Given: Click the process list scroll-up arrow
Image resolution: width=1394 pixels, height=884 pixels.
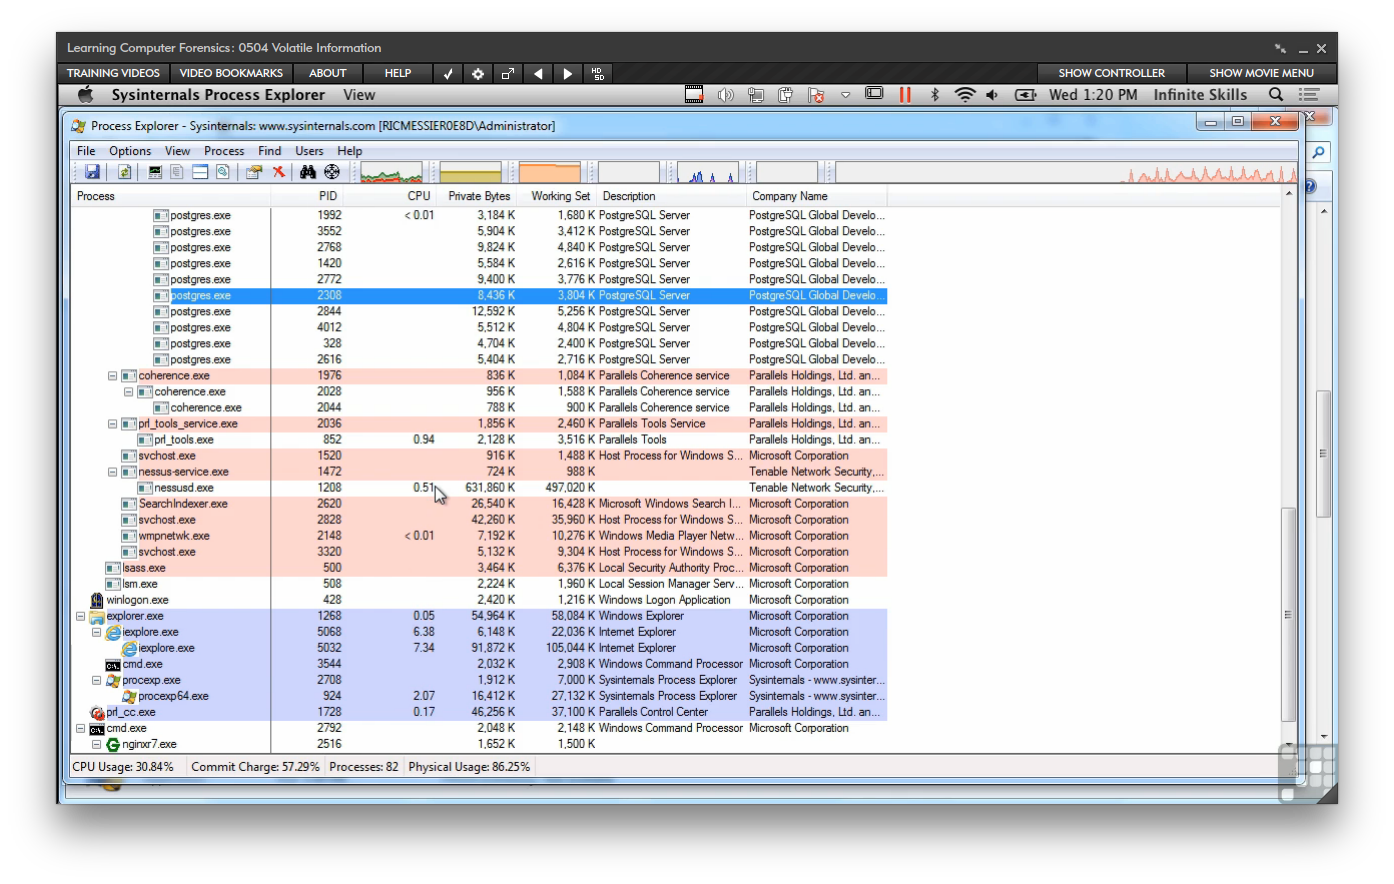Looking at the screenshot, I should tap(1289, 193).
